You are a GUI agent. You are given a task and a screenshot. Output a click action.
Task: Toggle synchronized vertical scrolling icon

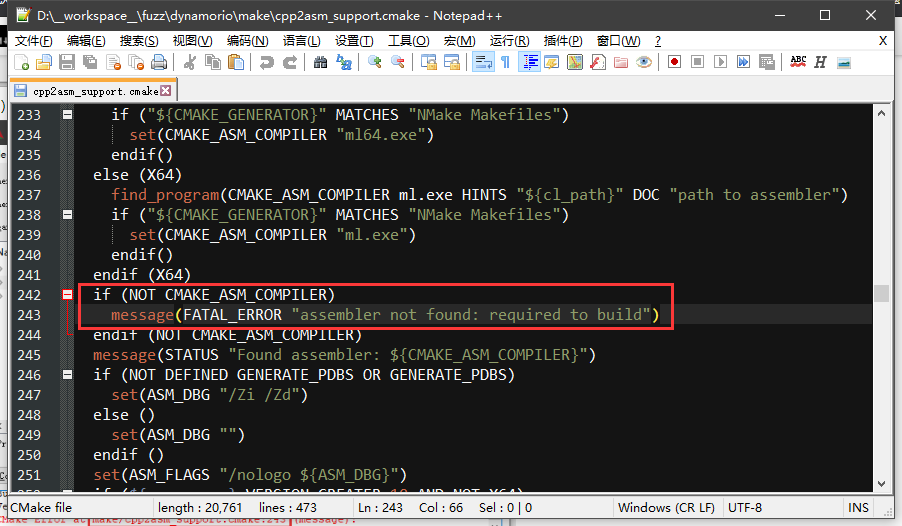(x=429, y=62)
